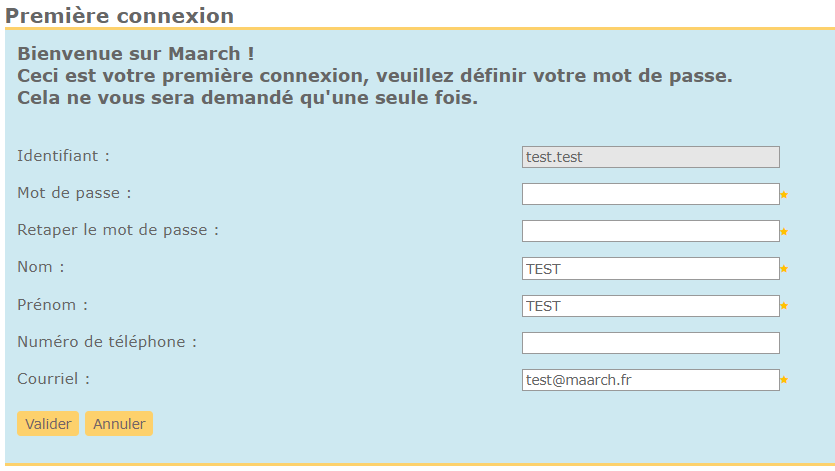Click the "Identifiant :" label
Viewport: 835px width, 471px height.
click(x=63, y=156)
